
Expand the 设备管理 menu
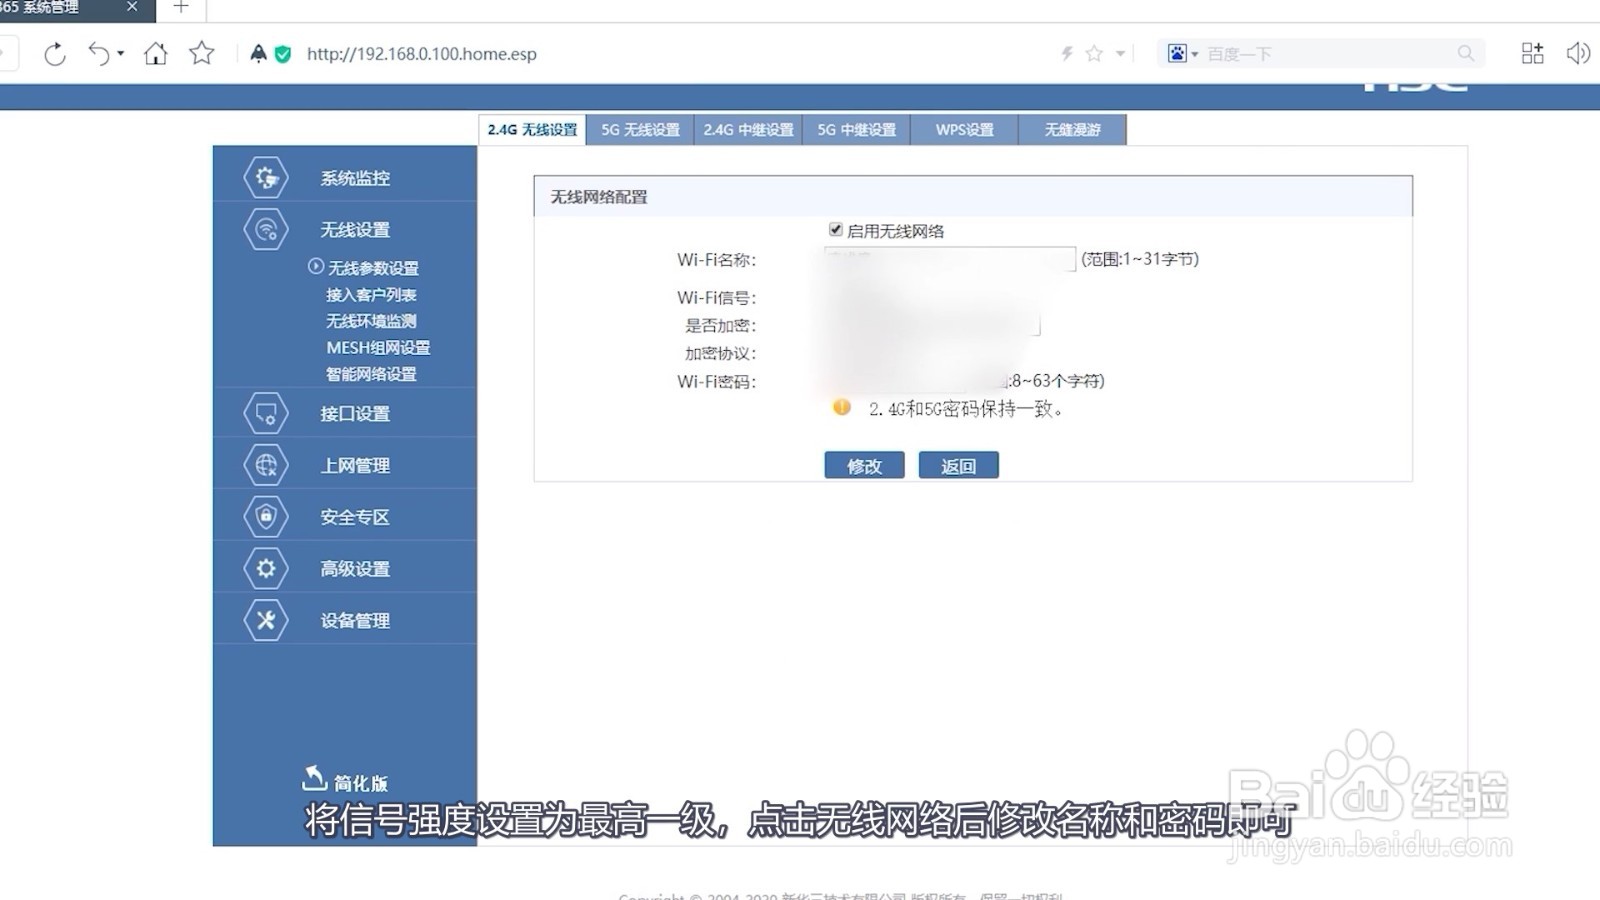(x=355, y=621)
